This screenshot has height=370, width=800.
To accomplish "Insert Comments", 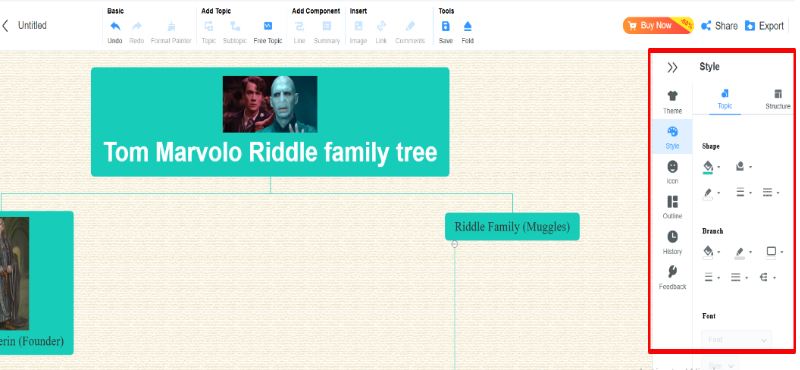I will pyautogui.click(x=410, y=32).
